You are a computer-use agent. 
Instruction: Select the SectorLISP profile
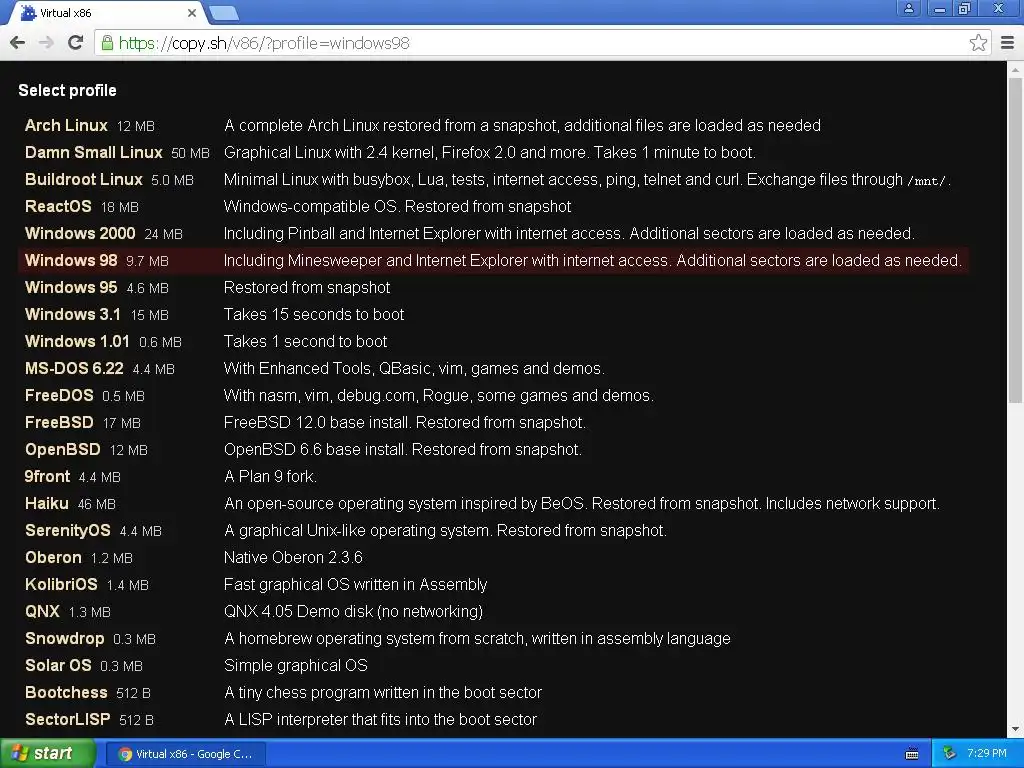click(x=67, y=719)
